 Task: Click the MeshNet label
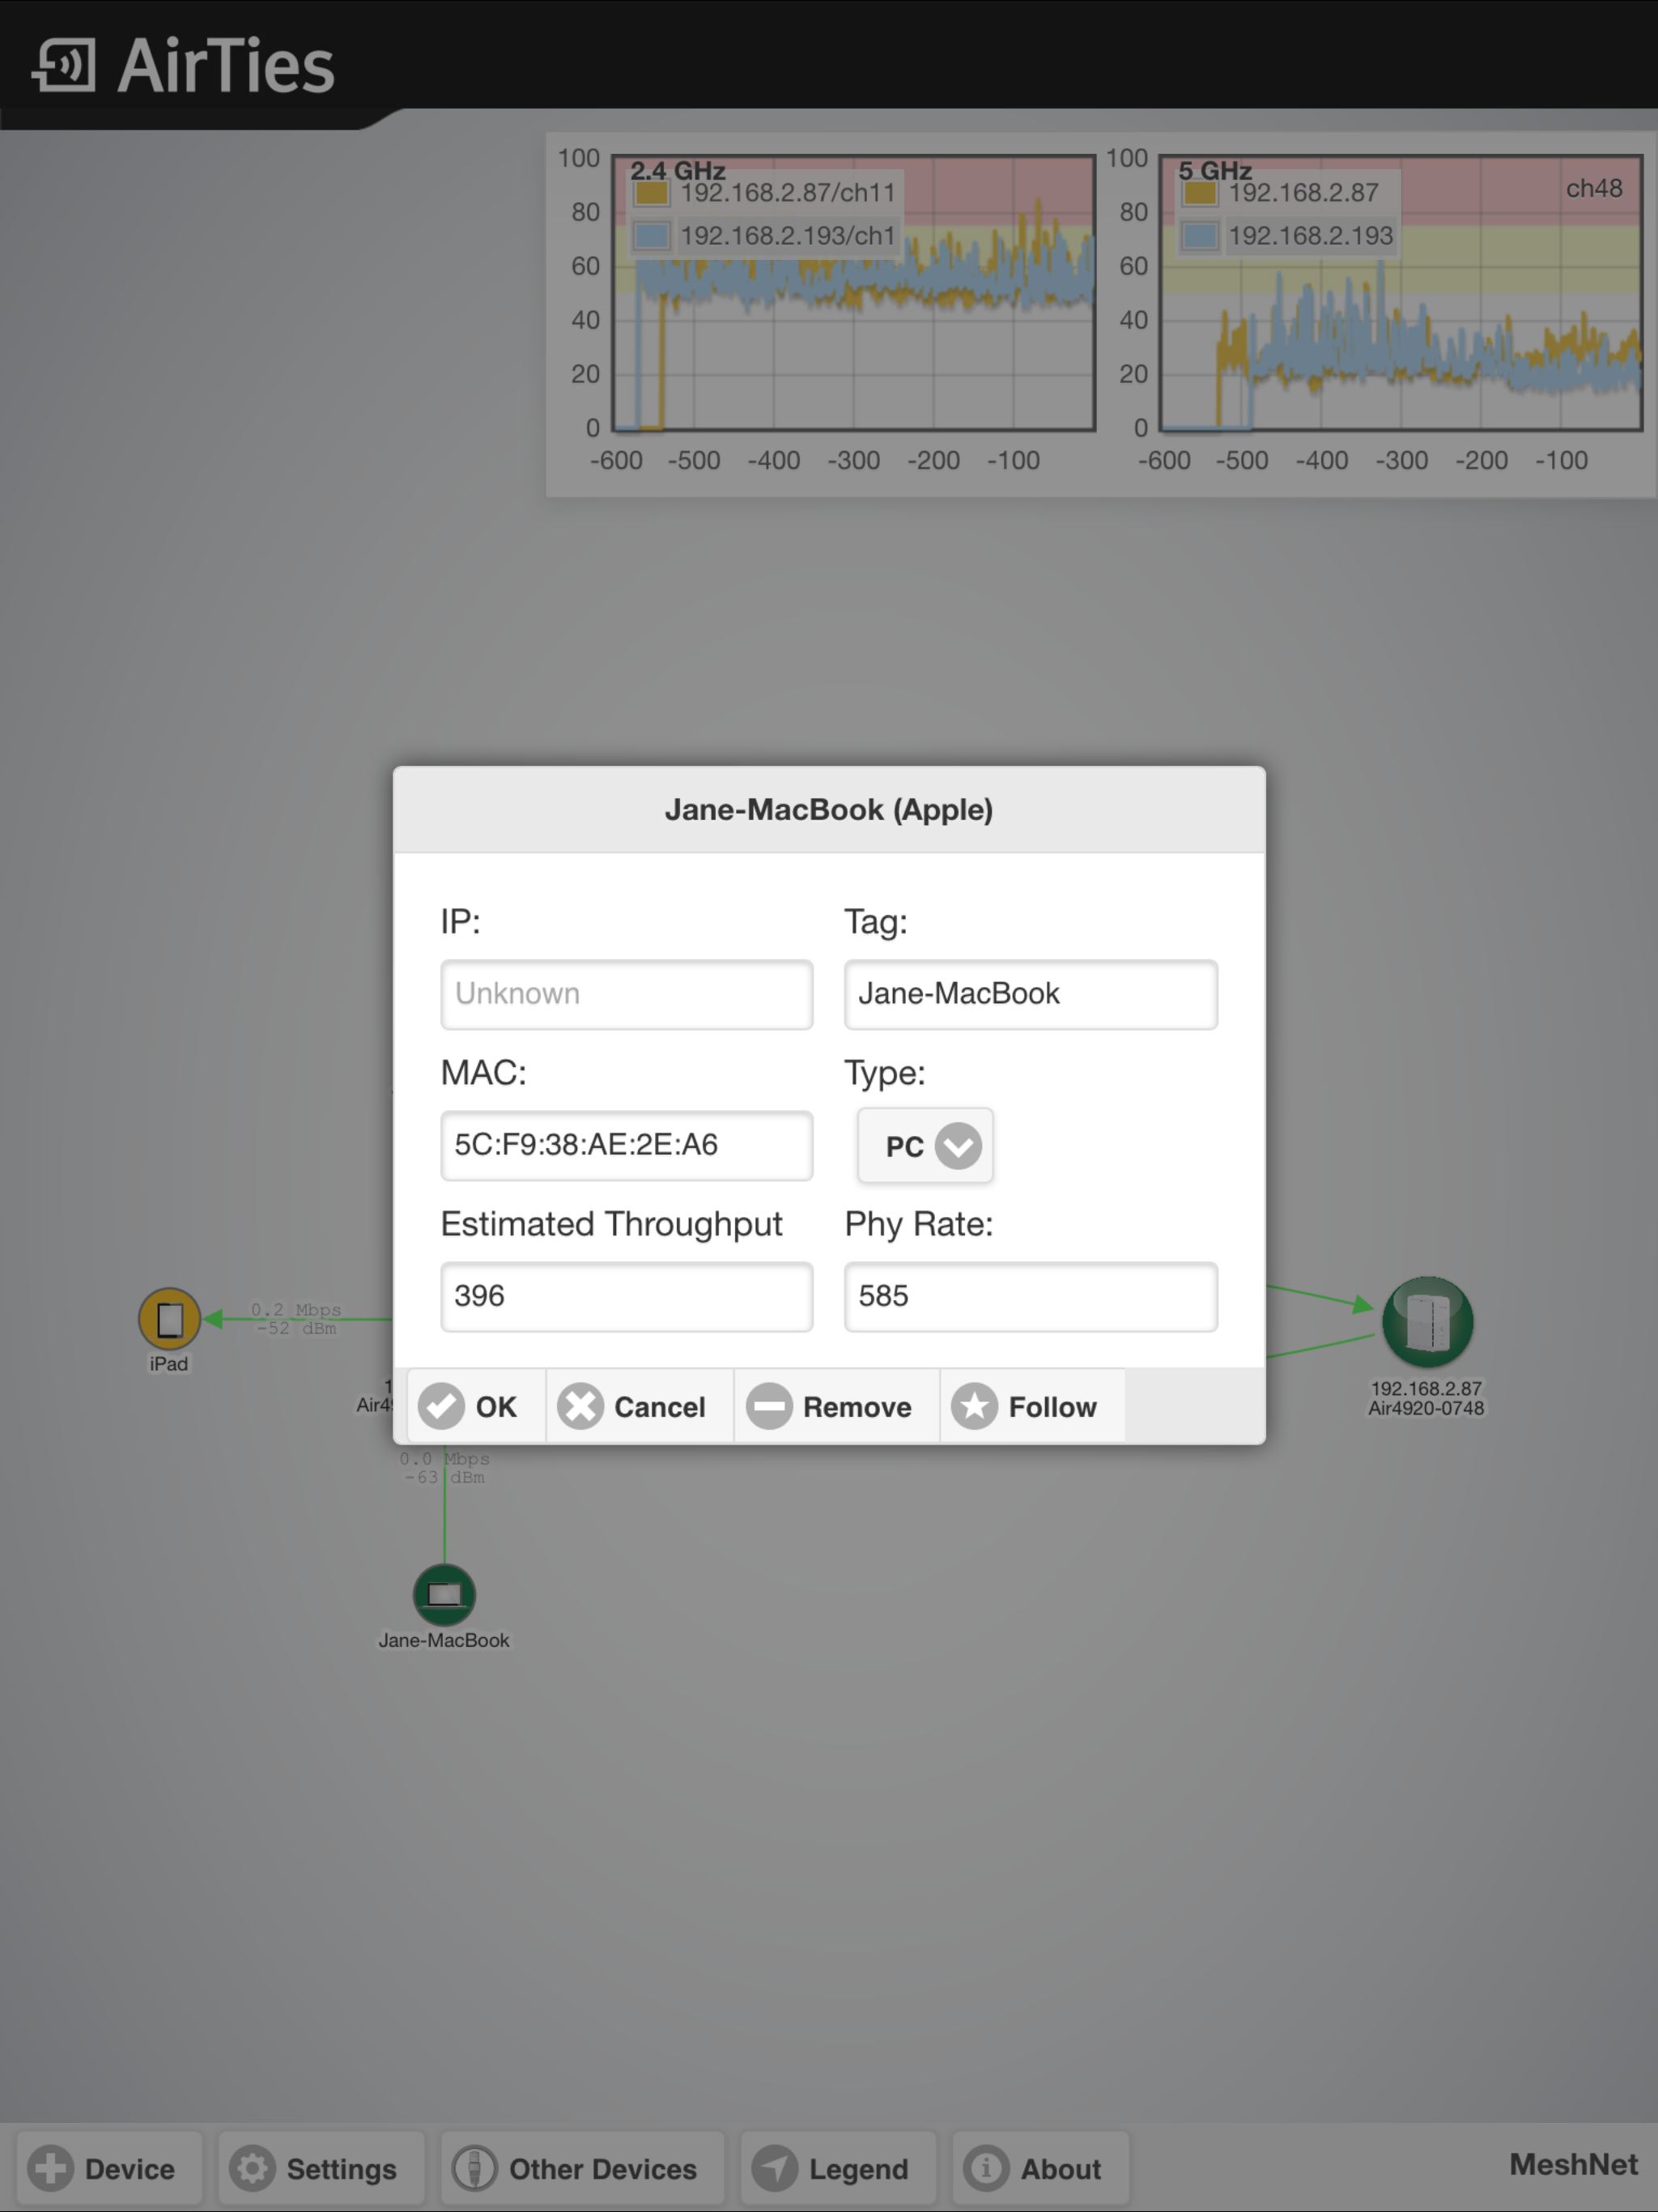[1573, 2164]
